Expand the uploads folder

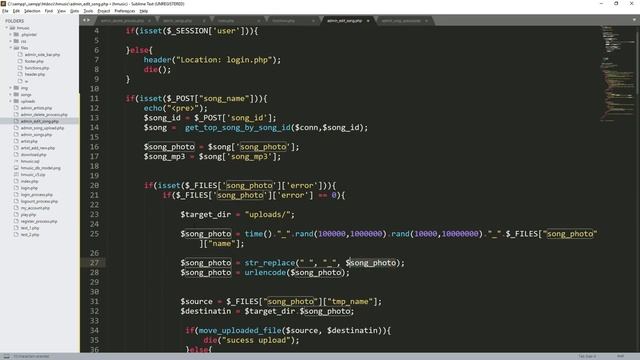[x=11, y=101]
